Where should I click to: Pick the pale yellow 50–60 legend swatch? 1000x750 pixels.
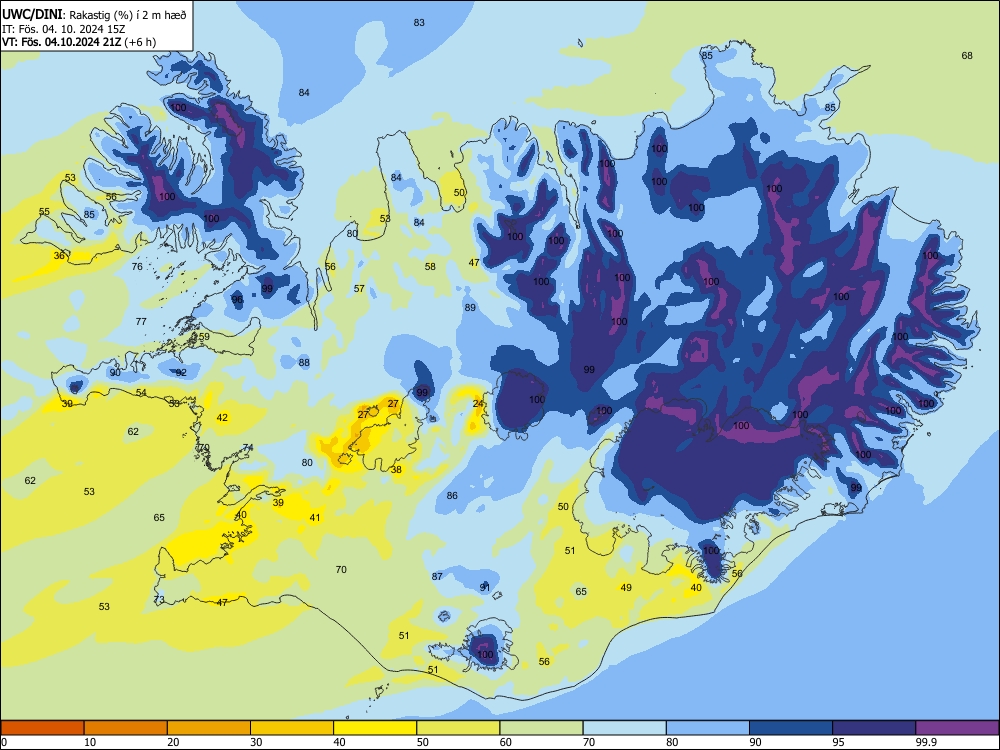click(x=458, y=728)
